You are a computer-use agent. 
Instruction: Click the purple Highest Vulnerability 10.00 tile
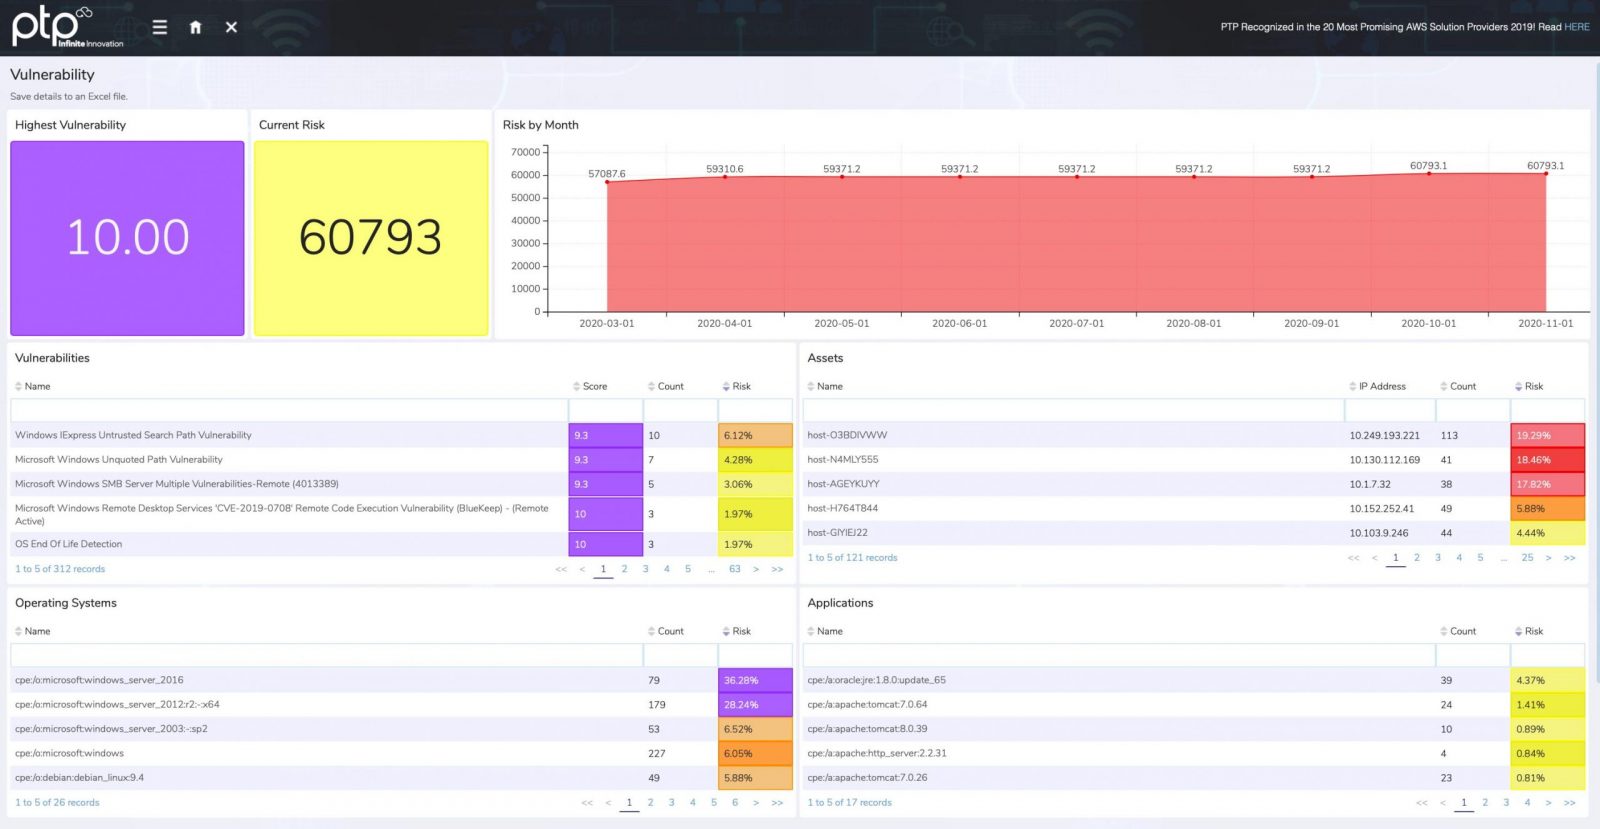pos(127,238)
